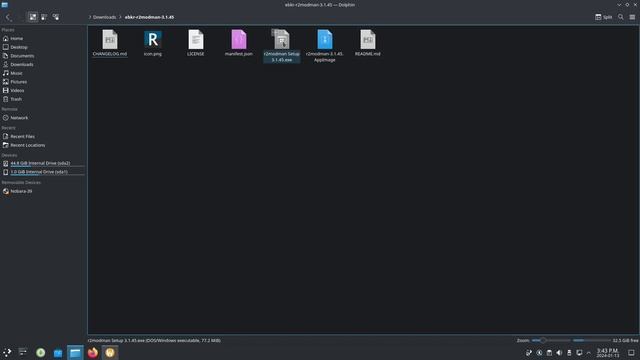Open the blue store bag taskbar icon
The image size is (640, 360).
tap(58, 353)
